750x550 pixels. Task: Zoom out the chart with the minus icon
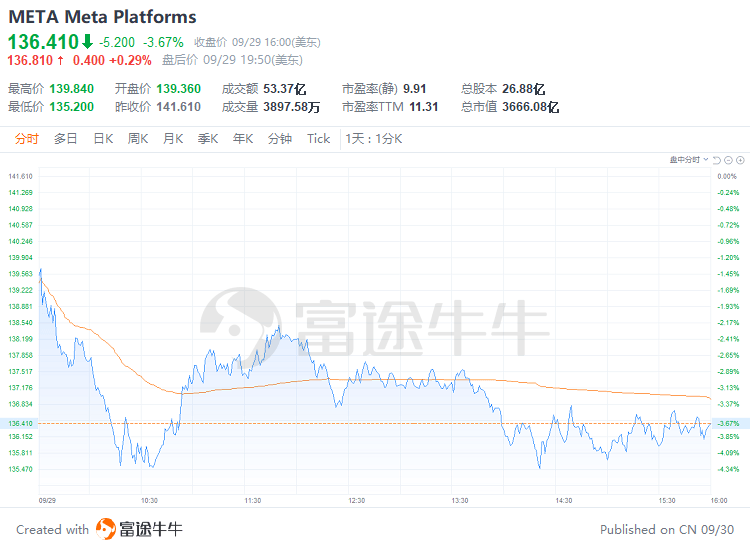click(728, 160)
